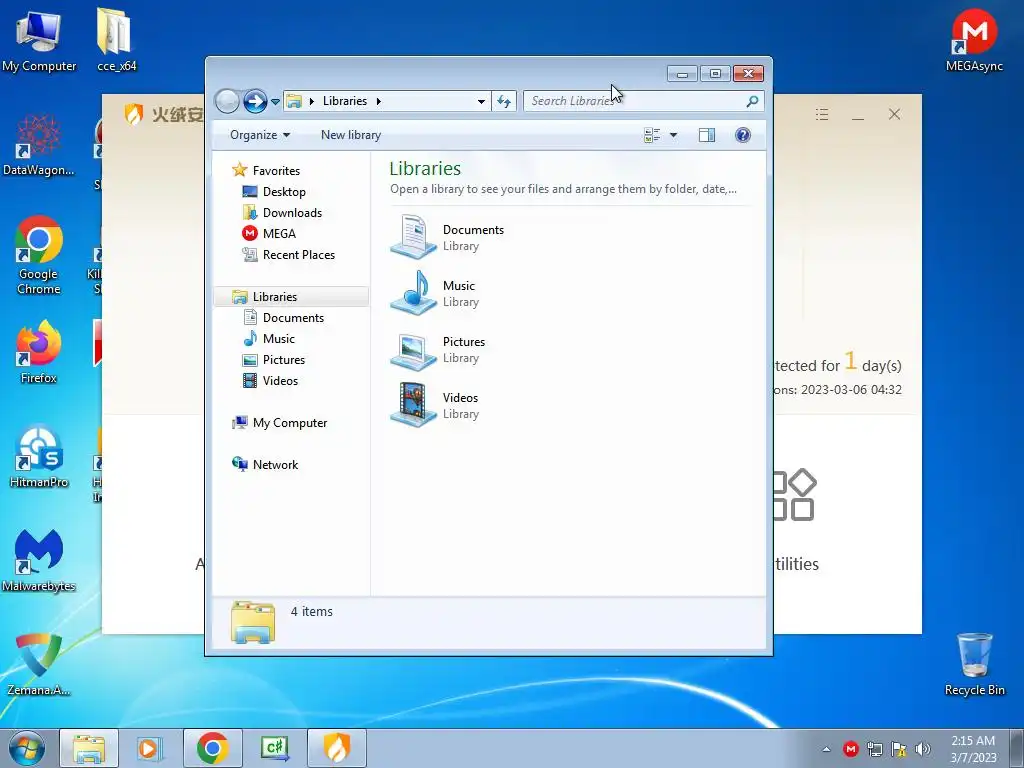Create a New library

(x=351, y=135)
